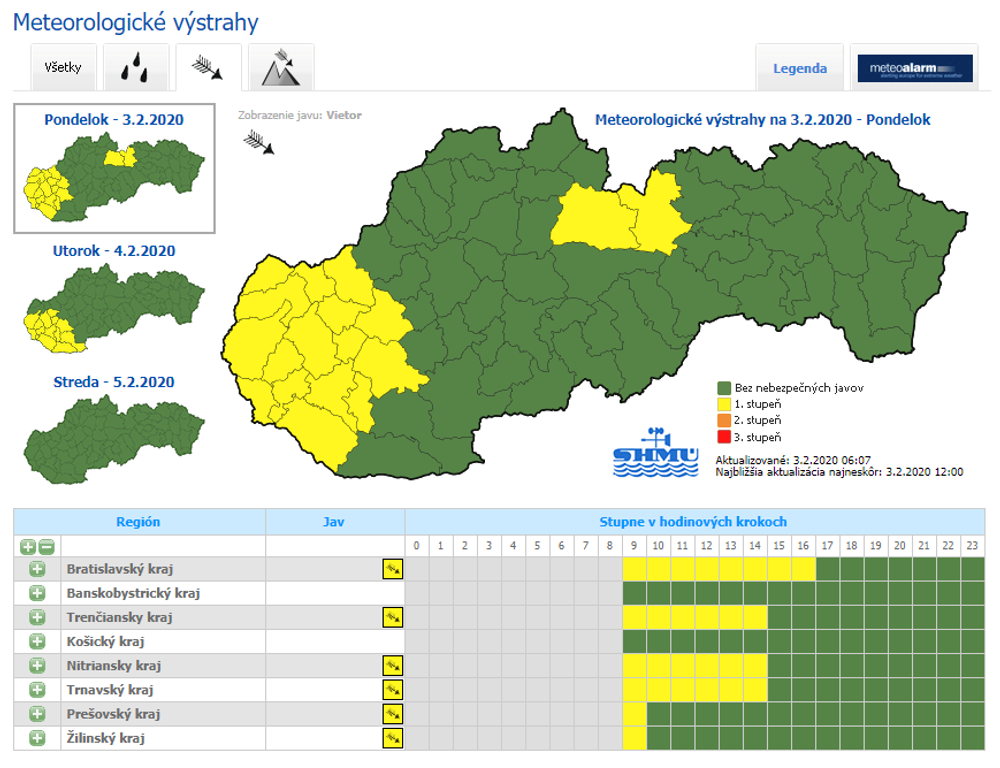Select the wind warning tab
Image resolution: width=1000 pixels, height=768 pixels.
point(208,68)
